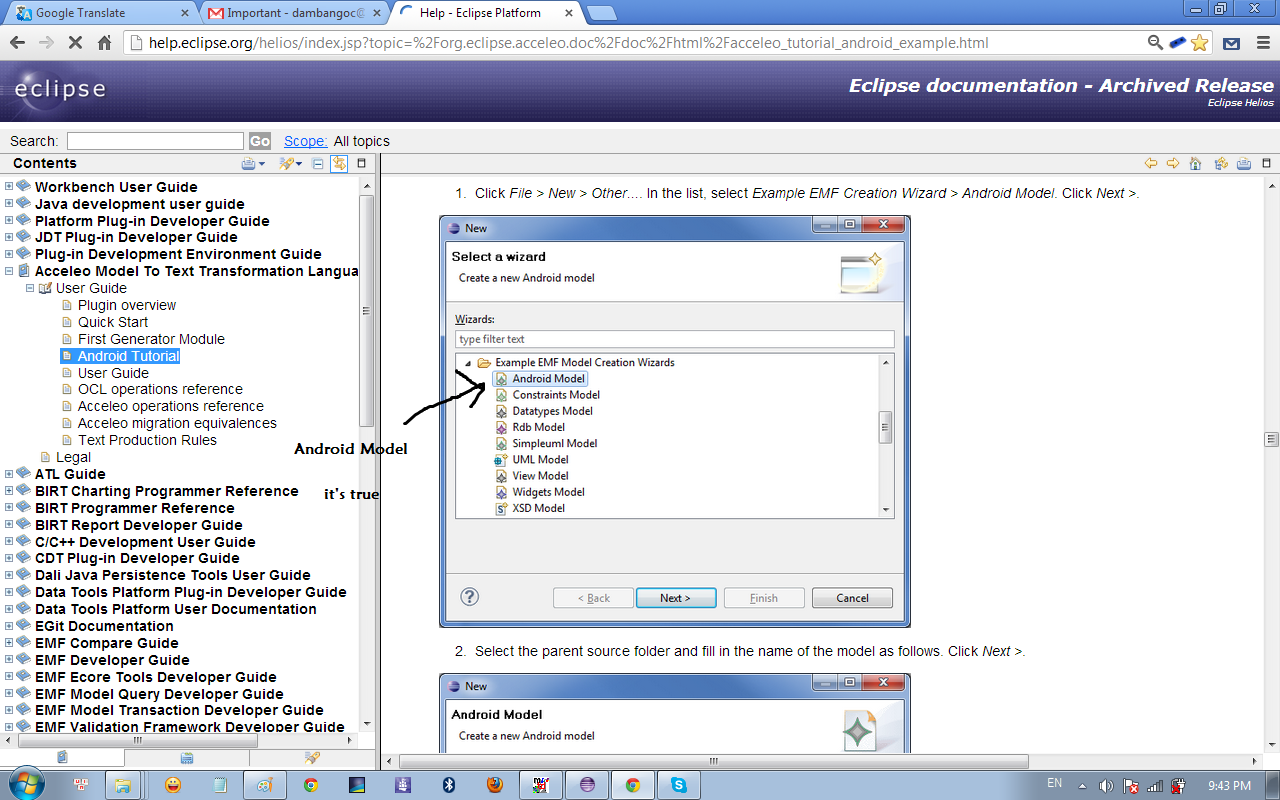Bookmark this page with the star icon
Image resolution: width=1280 pixels, height=800 pixels.
click(x=1199, y=43)
